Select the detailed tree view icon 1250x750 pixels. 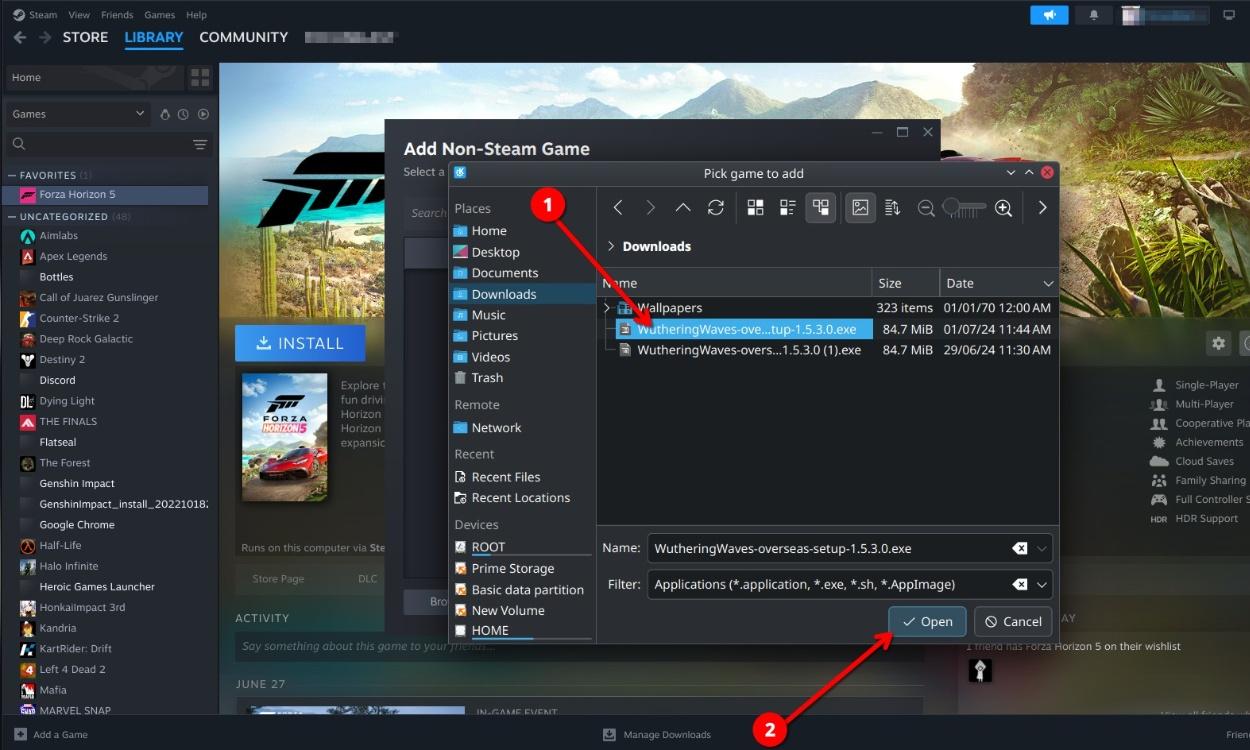pos(820,208)
